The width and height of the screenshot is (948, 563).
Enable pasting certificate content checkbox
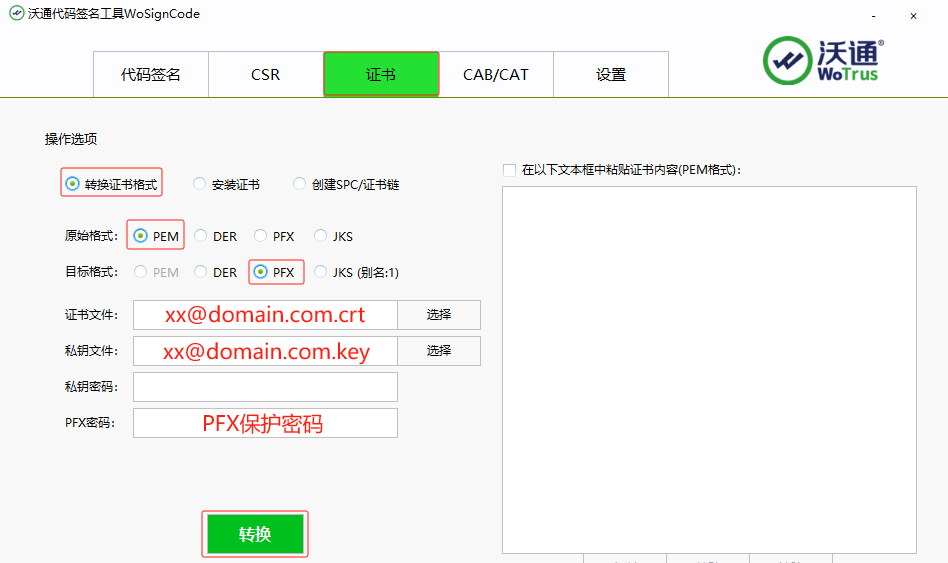510,170
